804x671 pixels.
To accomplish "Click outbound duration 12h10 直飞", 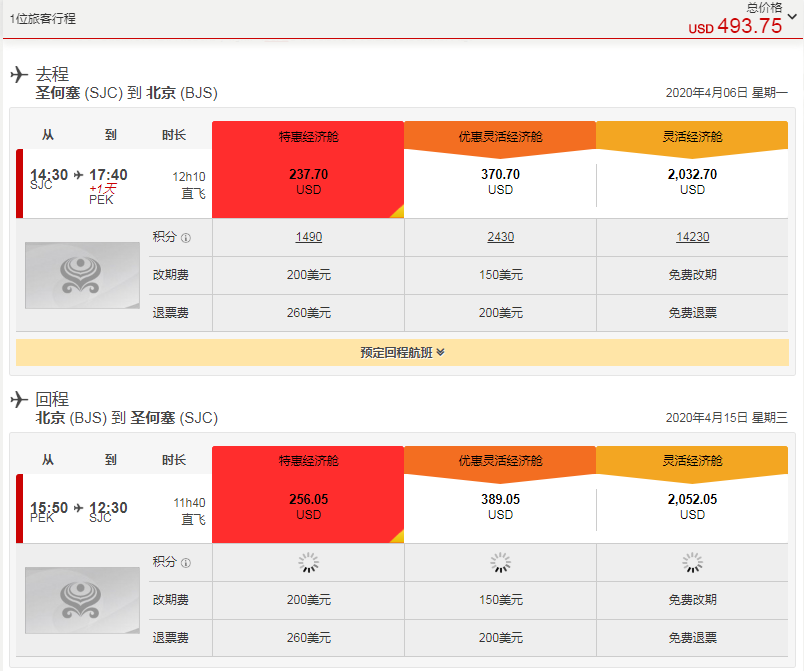I will point(189,185).
